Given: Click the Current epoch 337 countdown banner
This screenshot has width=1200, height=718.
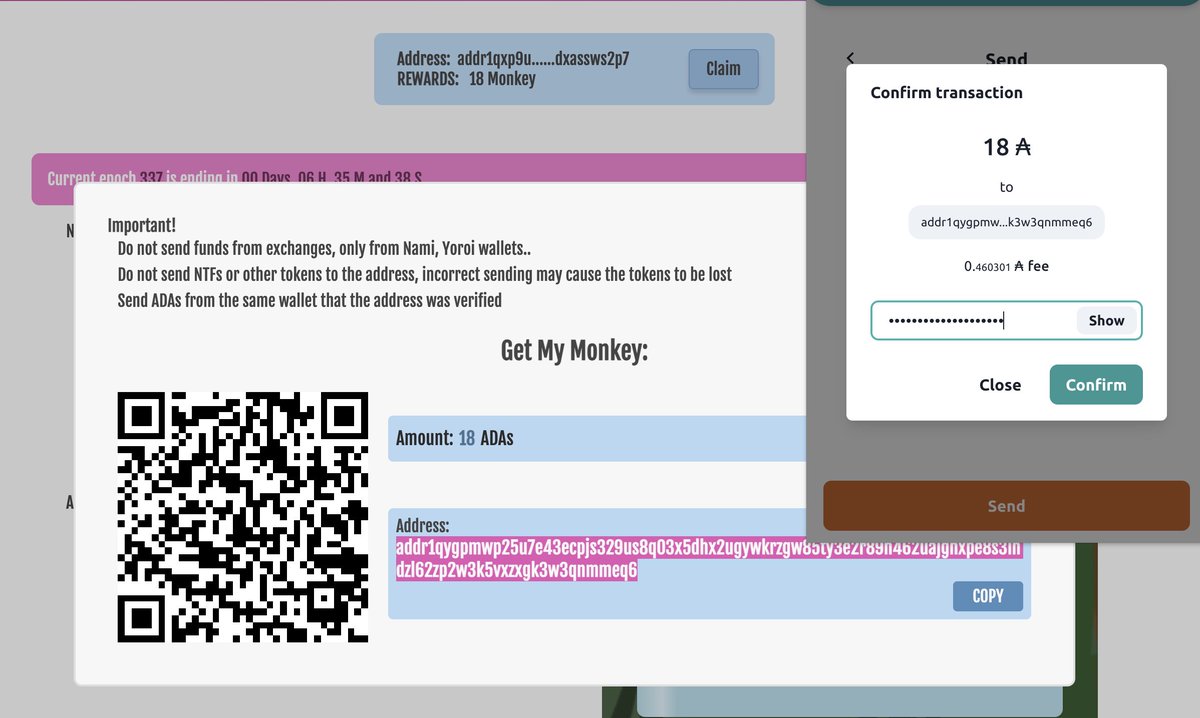Looking at the screenshot, I should (418, 179).
